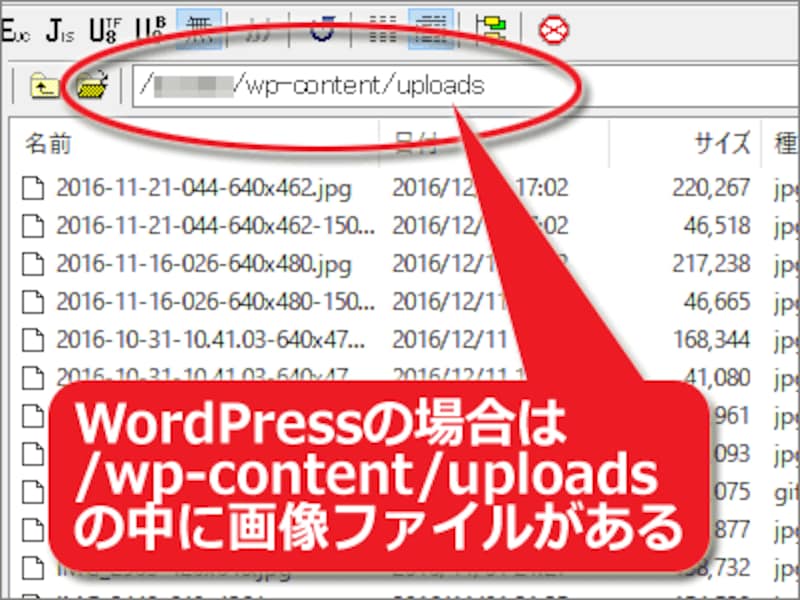
Task: Click file icon beside 2016-11-21-044-640x462.jpg
Action: click(33, 188)
